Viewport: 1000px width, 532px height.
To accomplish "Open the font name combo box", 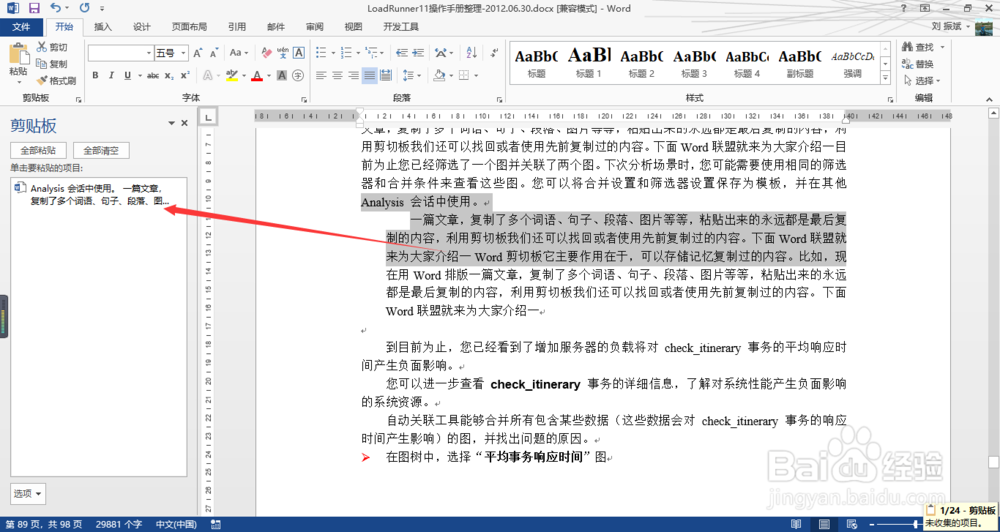I will (x=121, y=53).
